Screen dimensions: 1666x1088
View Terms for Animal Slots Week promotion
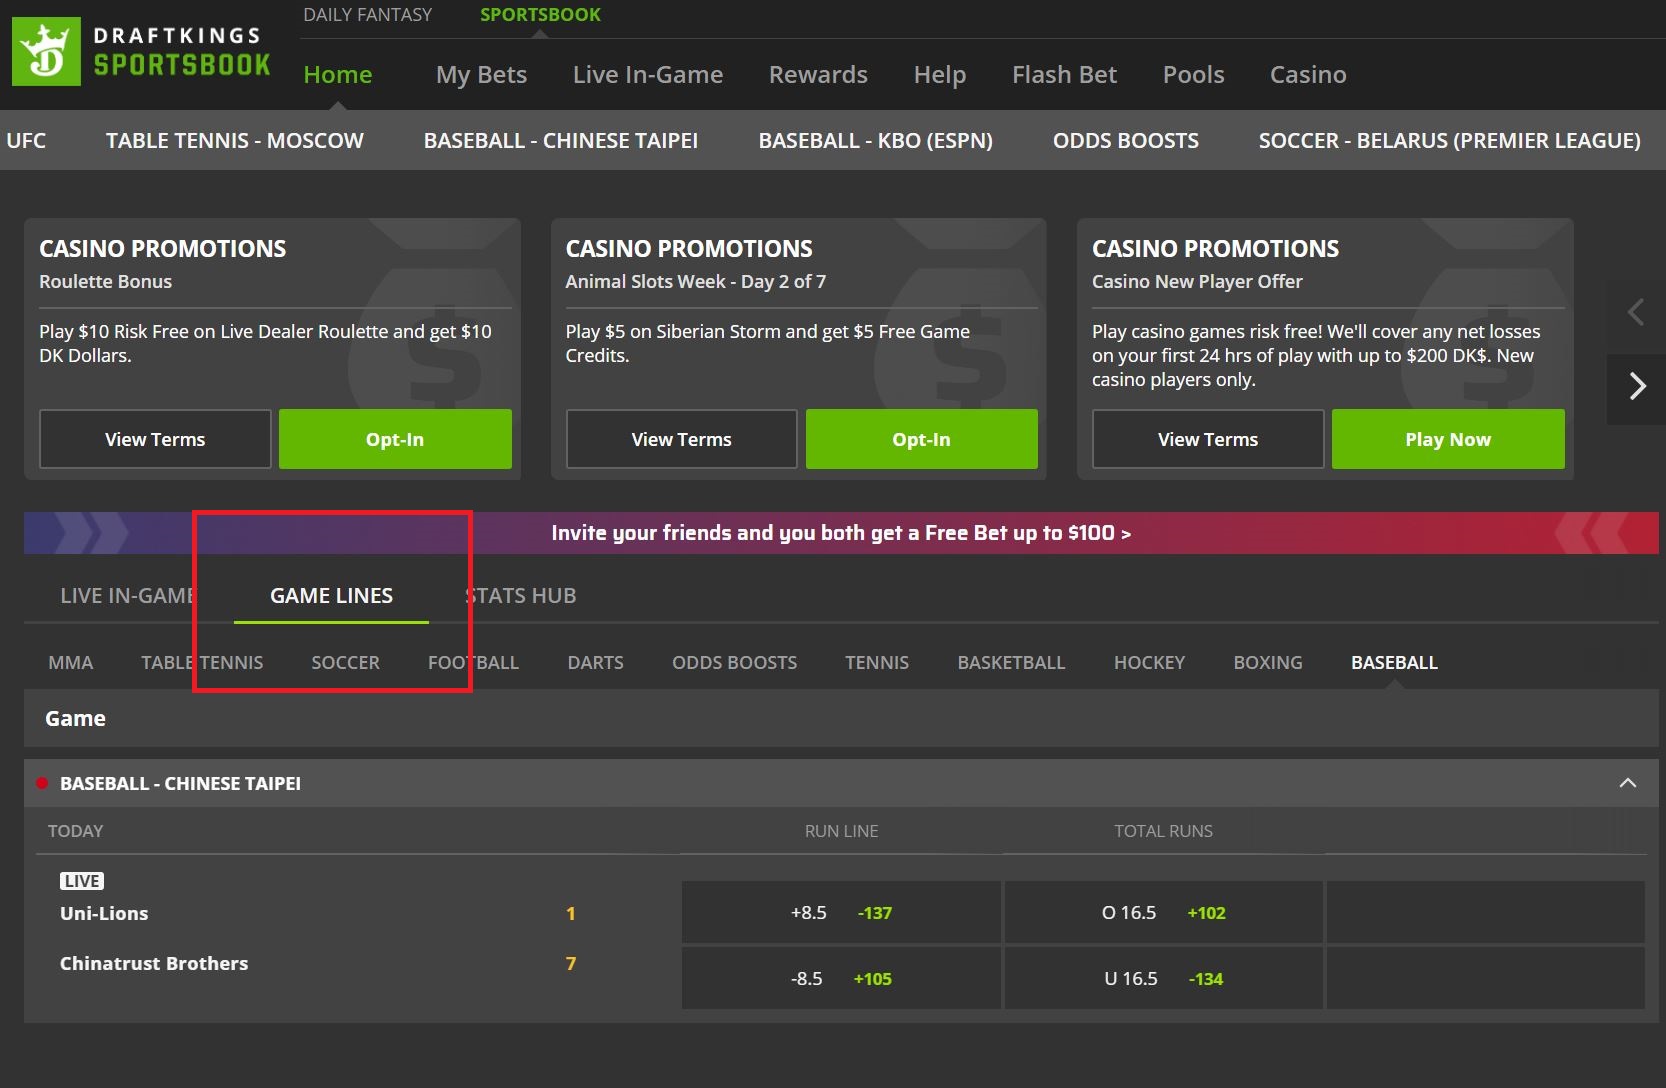coord(682,439)
